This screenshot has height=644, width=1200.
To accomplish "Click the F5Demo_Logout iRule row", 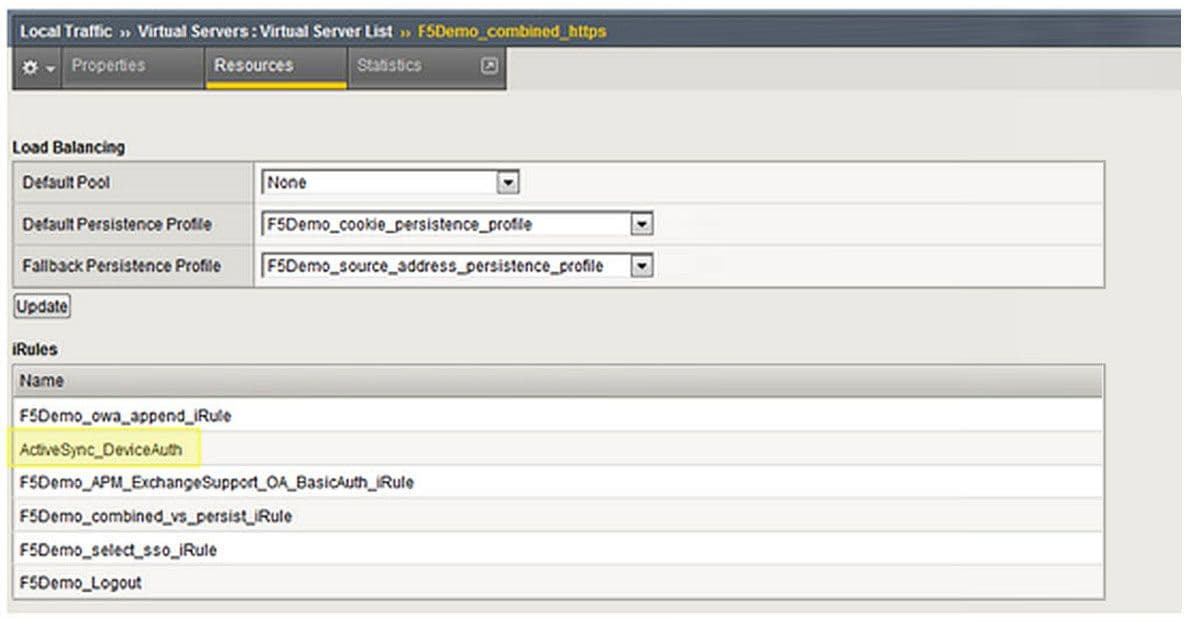I will coord(80,583).
